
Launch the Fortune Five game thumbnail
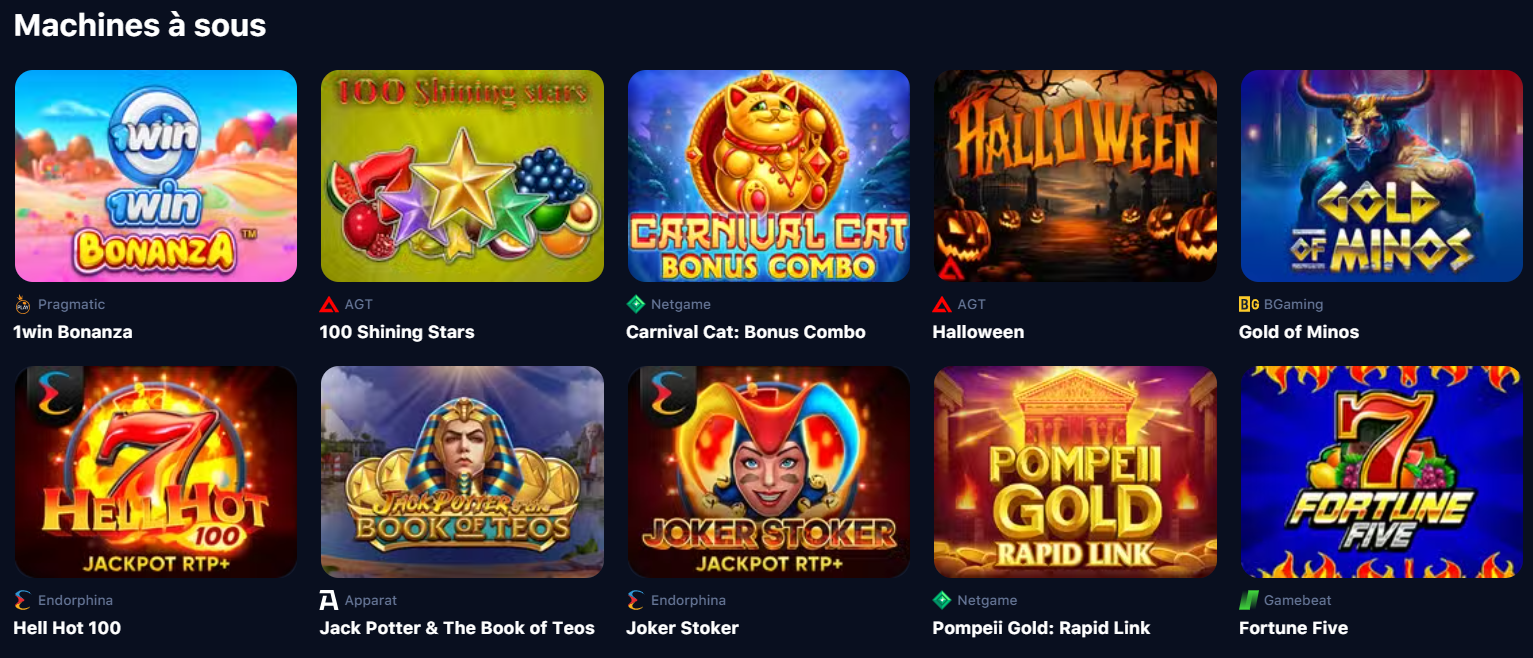(1381, 472)
